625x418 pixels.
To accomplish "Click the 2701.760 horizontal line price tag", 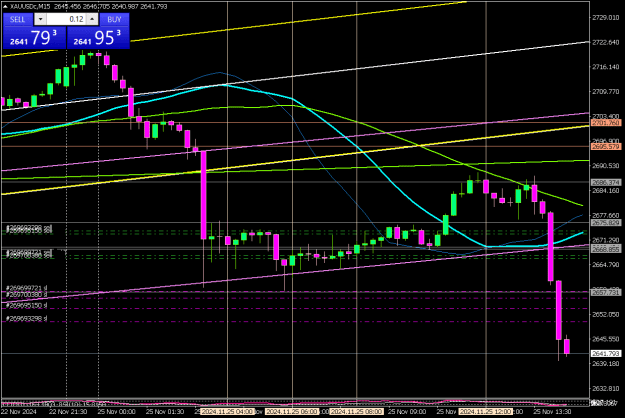I will (605, 123).
